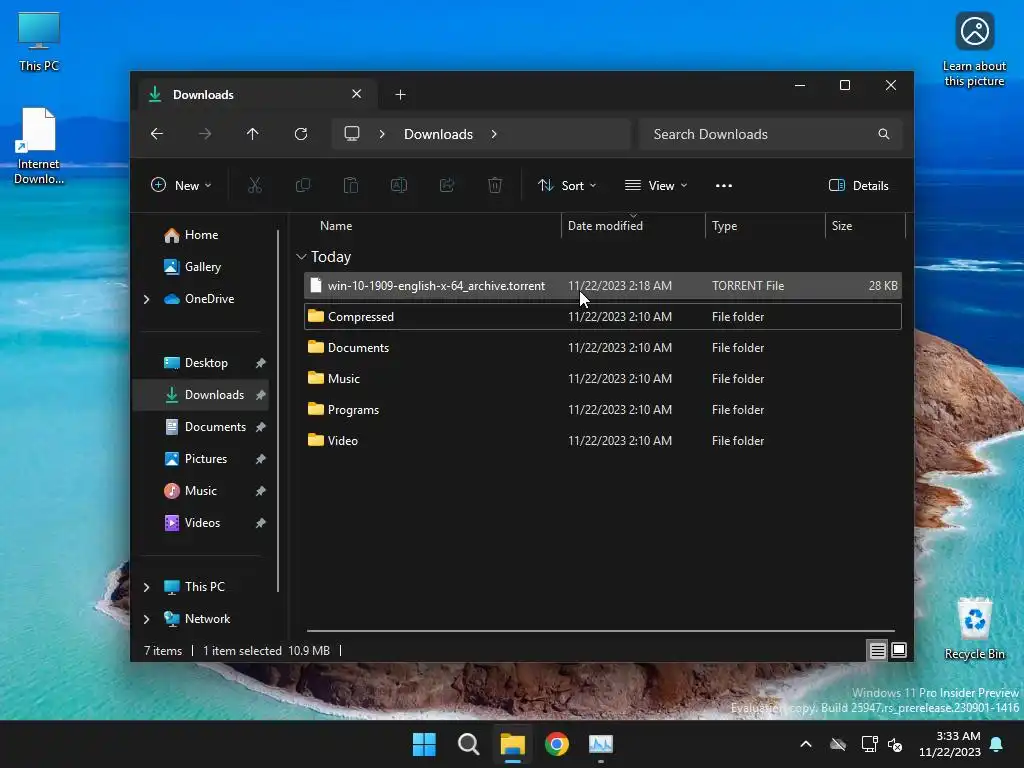This screenshot has width=1024, height=768.
Task: Sort by Type column header
Action: (765, 226)
